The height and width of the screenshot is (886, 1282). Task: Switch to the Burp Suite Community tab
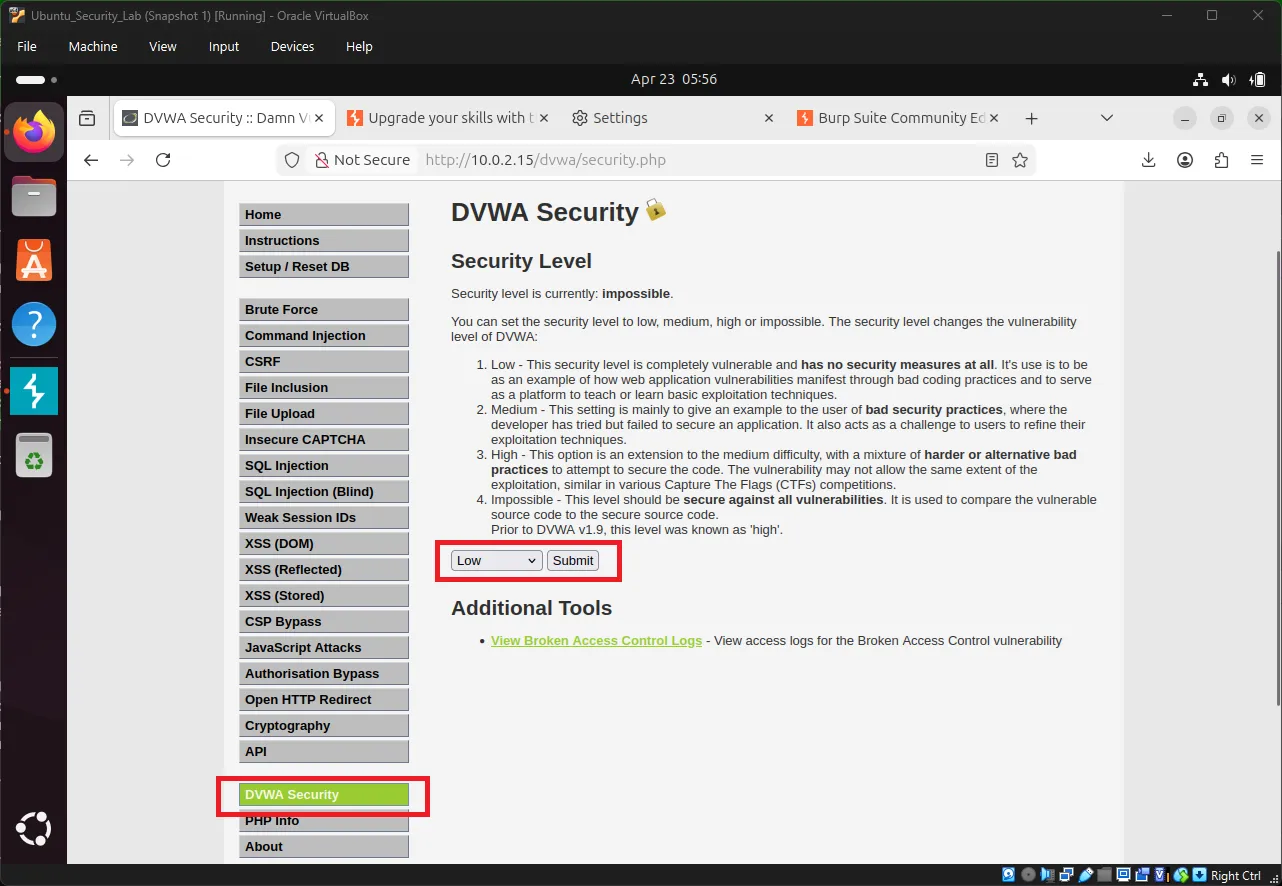[x=890, y=118]
